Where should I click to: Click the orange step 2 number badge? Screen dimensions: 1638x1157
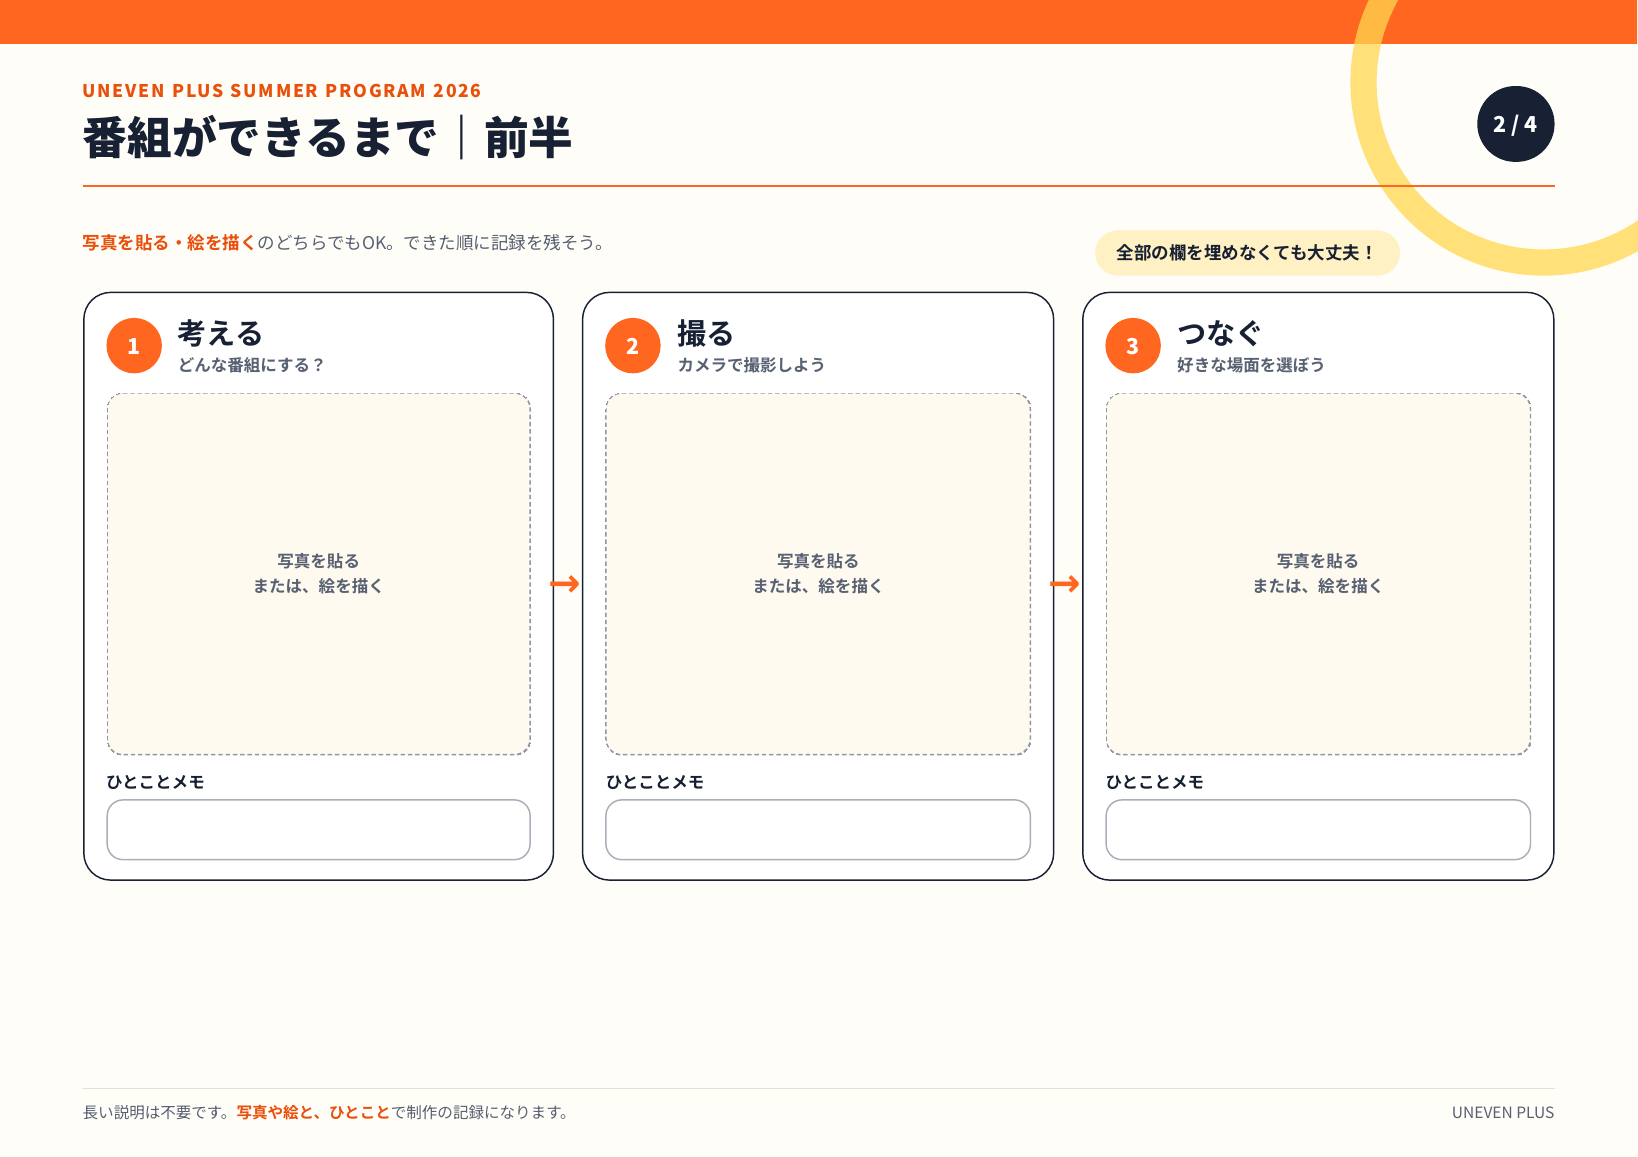pyautogui.click(x=633, y=346)
